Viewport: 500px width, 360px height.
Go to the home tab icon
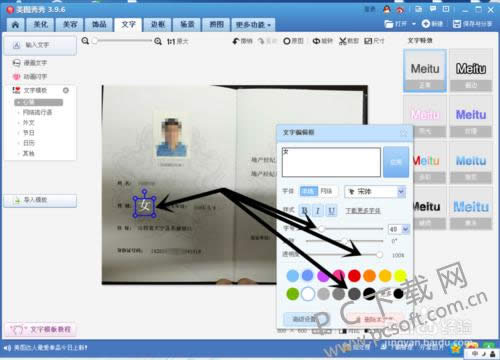pyautogui.click(x=15, y=25)
